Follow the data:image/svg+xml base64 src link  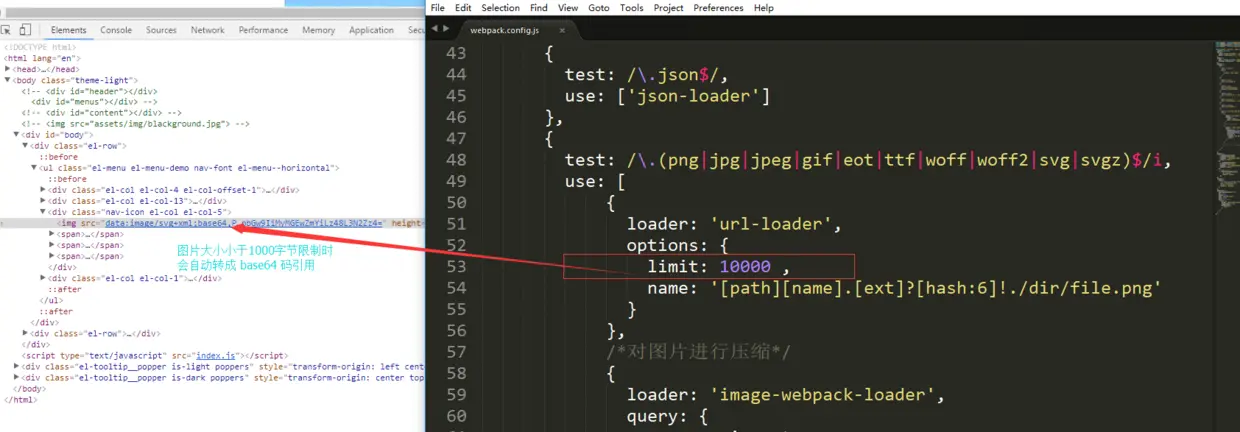click(243, 223)
